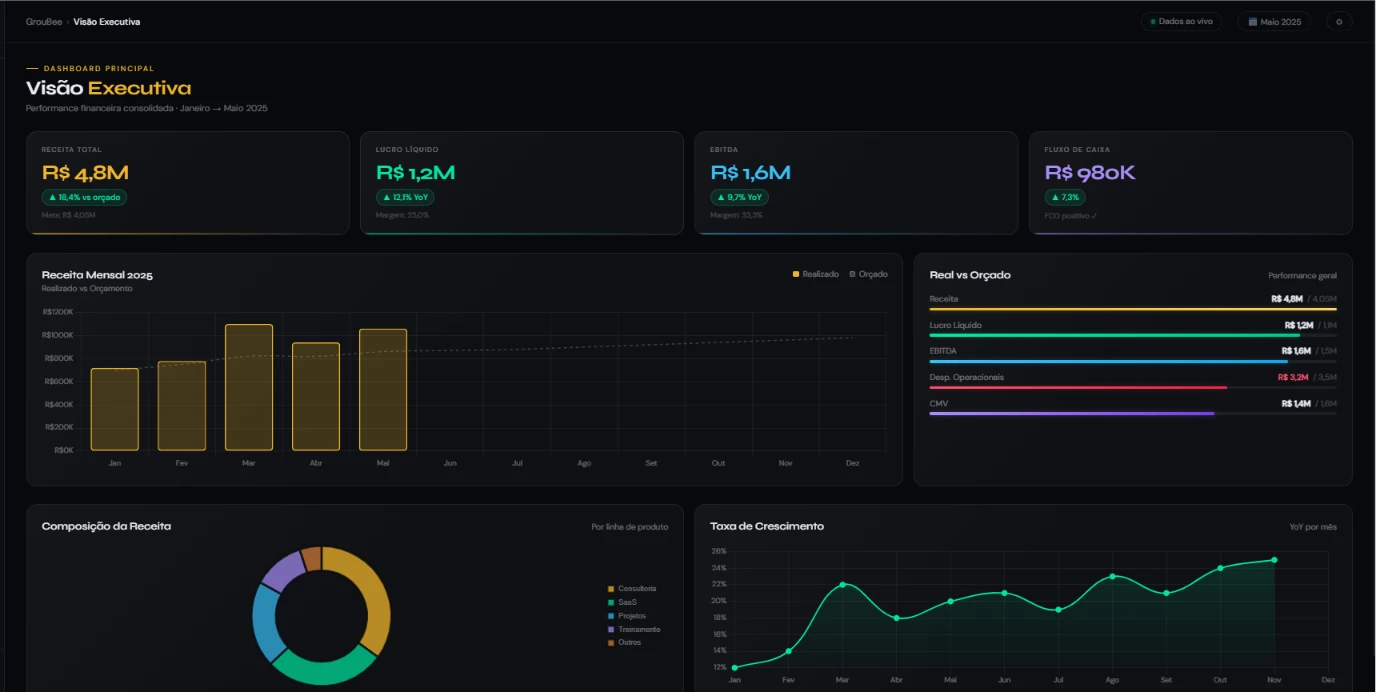Select the Outros legend entry
The image size is (1376, 692).
tap(624, 642)
